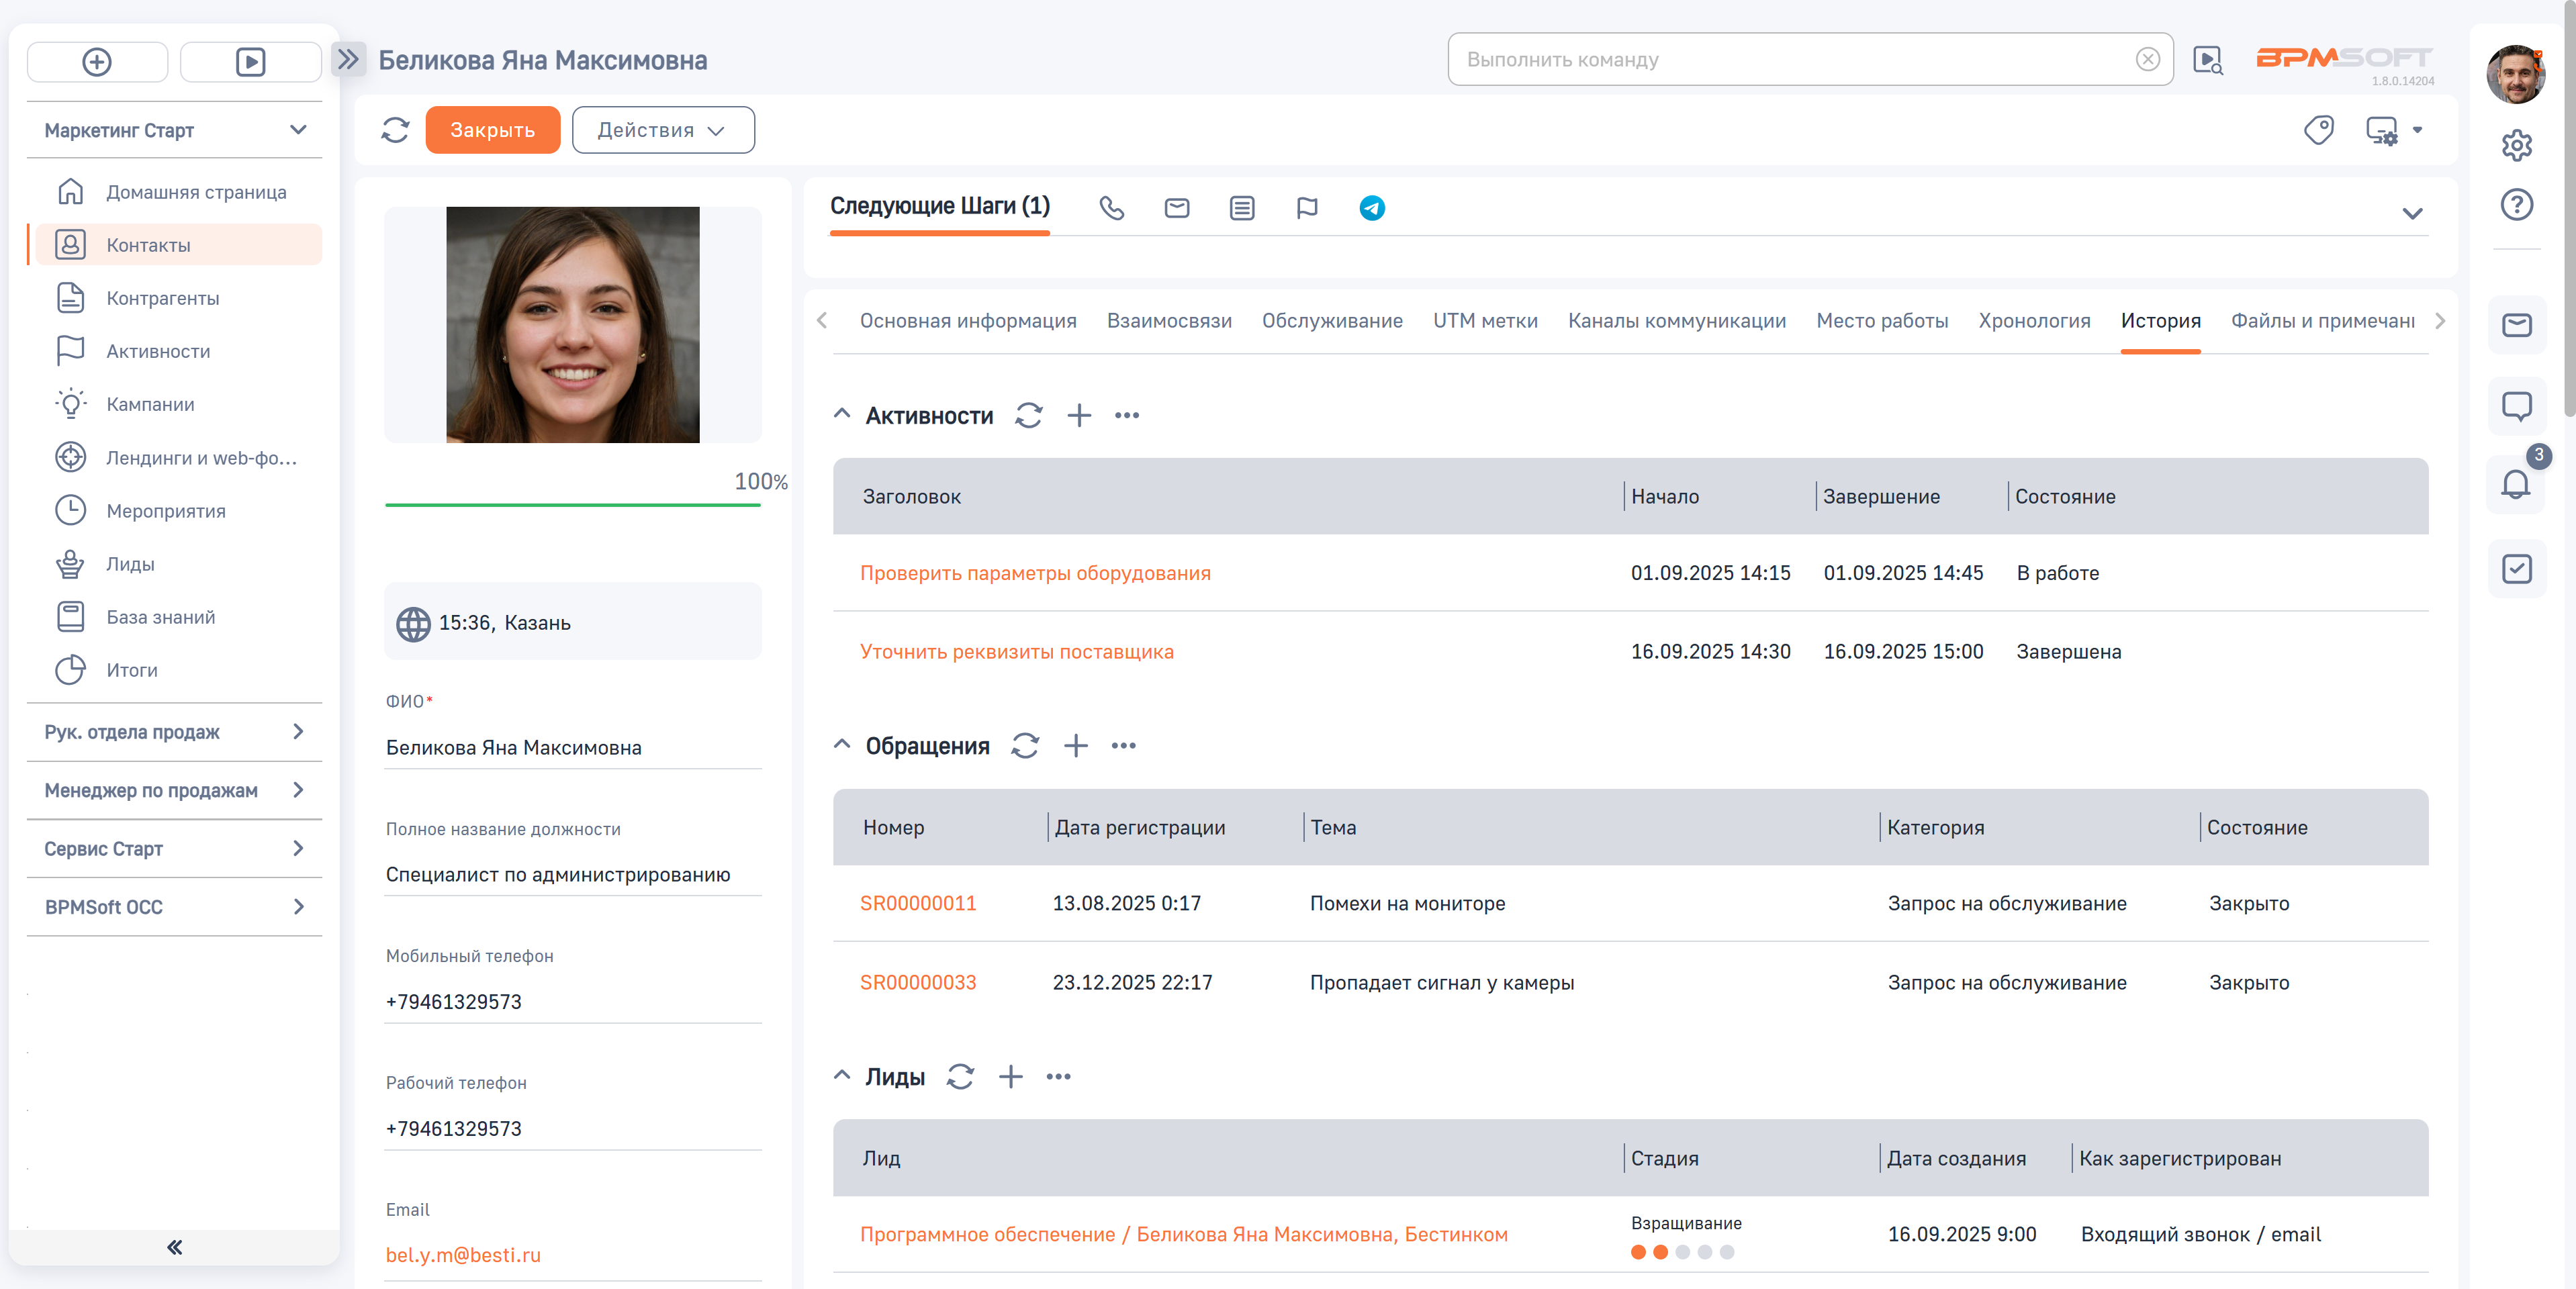Expand Сервис Старт section
2576x1289 pixels.
click(x=174, y=849)
